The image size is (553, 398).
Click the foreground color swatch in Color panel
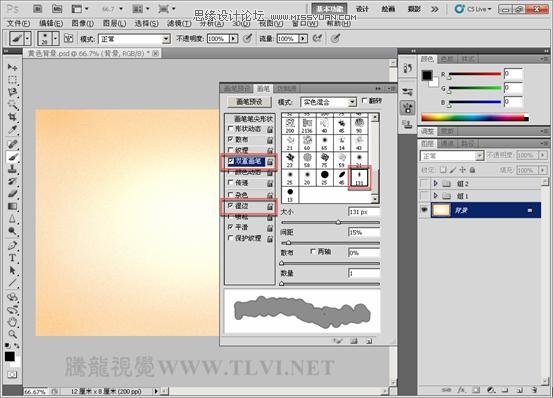pyautogui.click(x=427, y=75)
